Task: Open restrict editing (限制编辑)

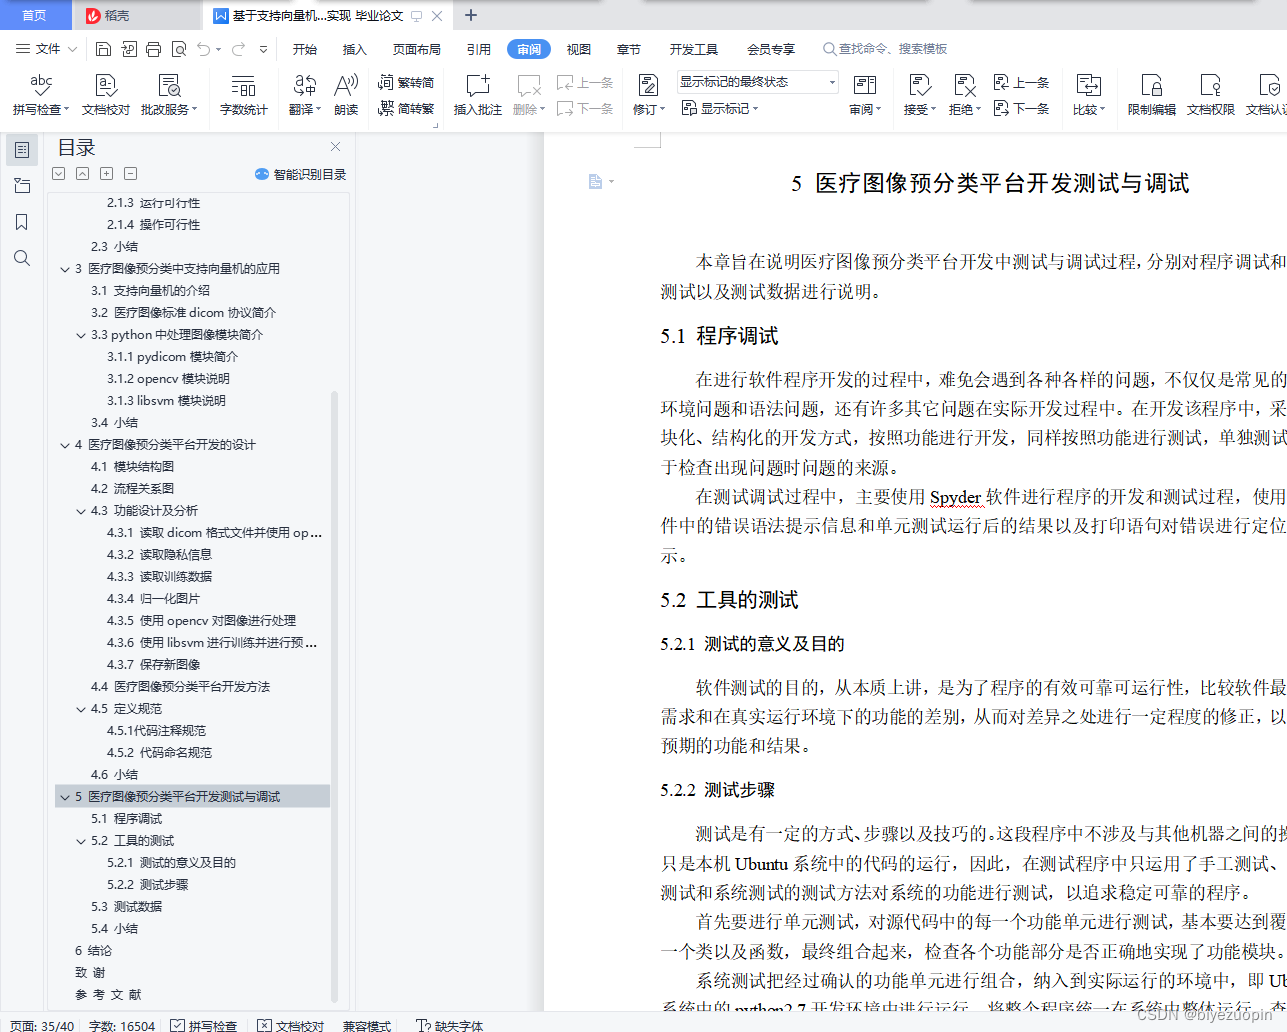Action: pos(1152,95)
